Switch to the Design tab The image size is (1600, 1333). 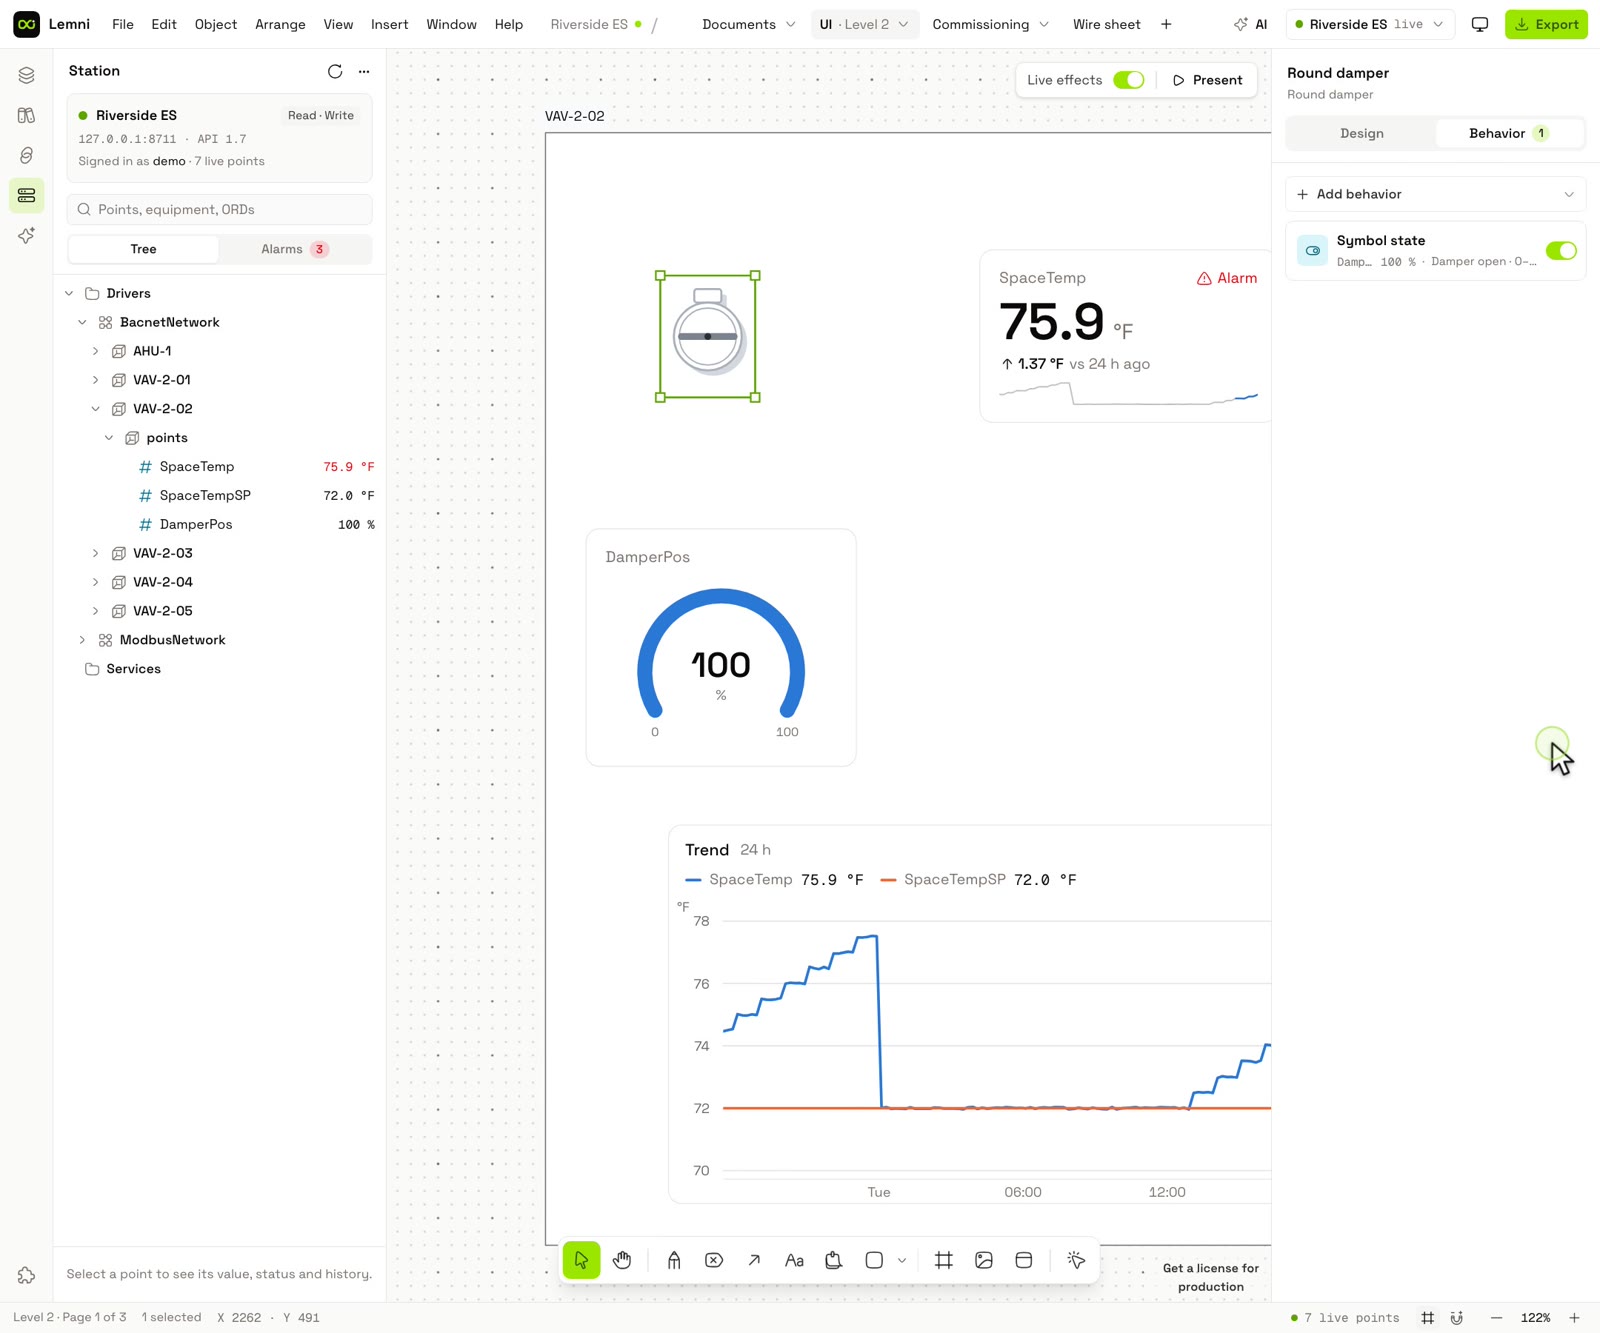coord(1361,133)
